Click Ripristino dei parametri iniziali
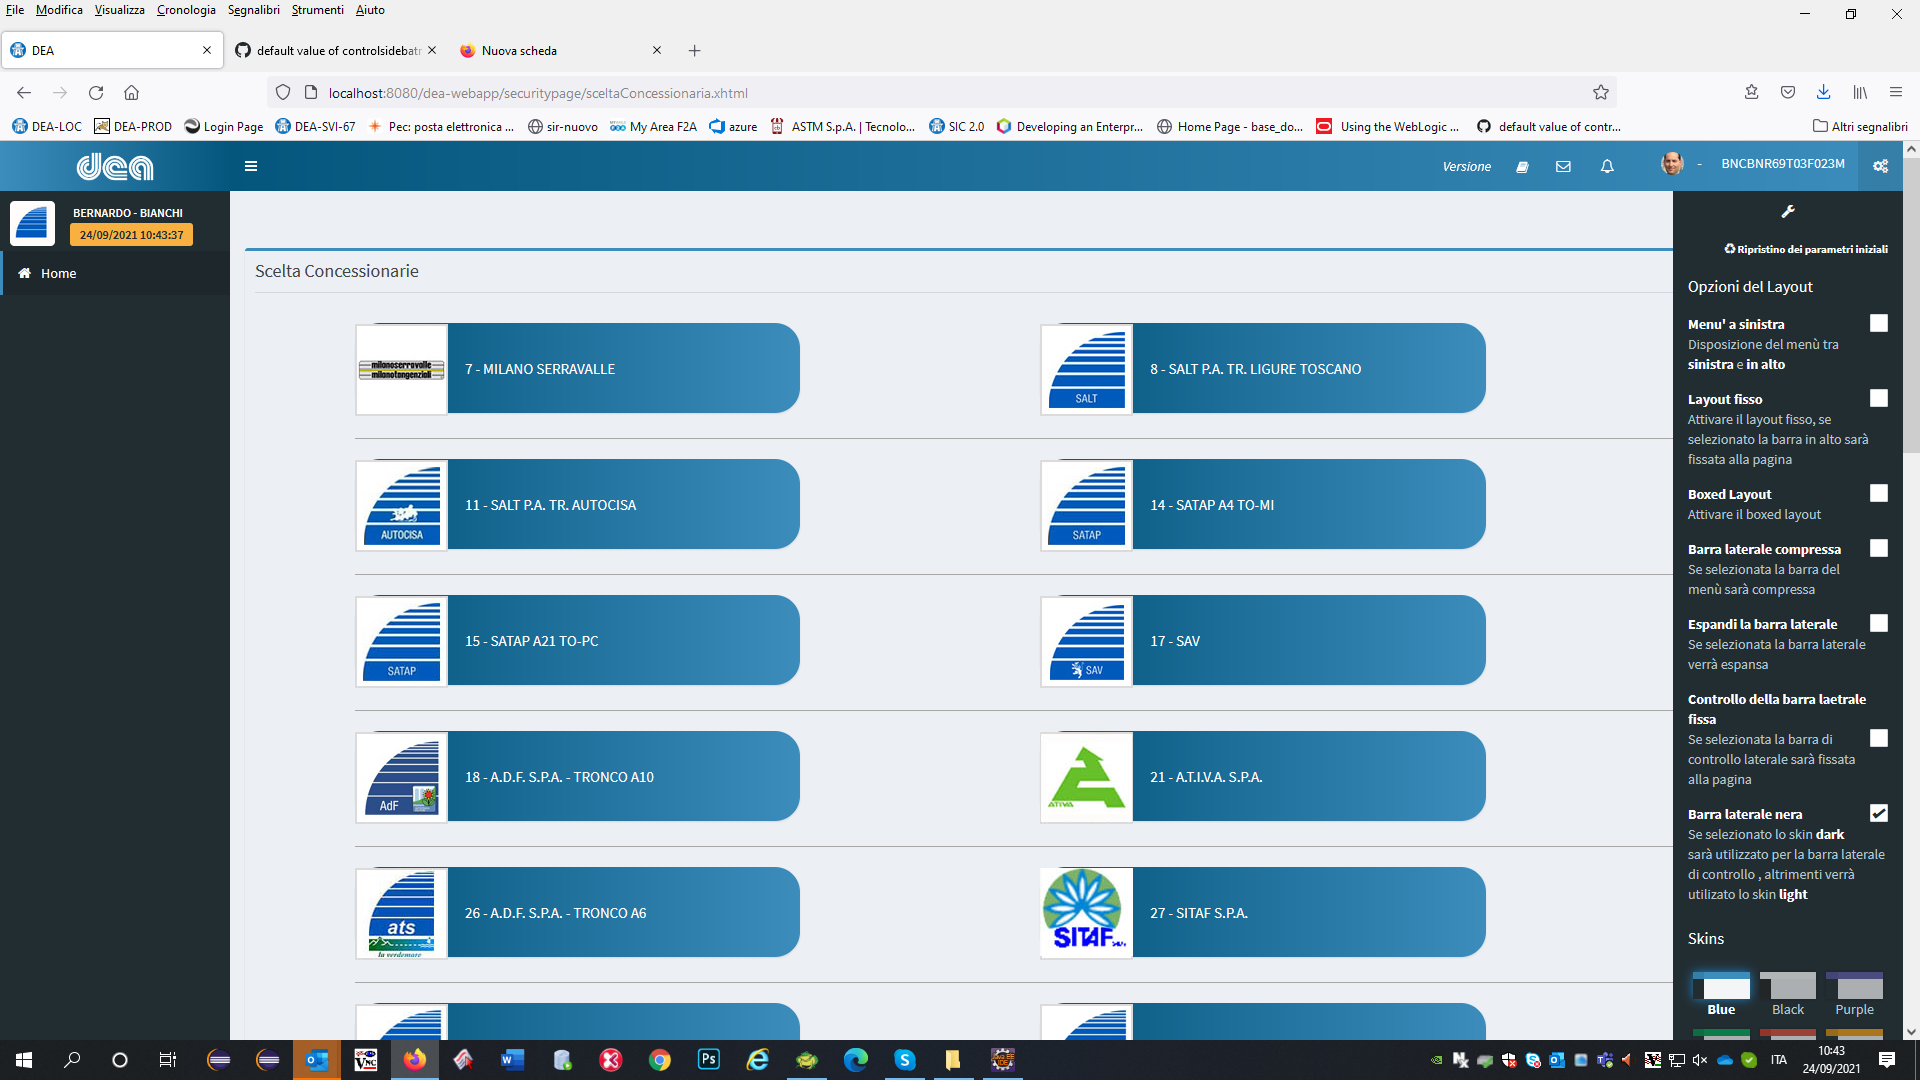The height and width of the screenshot is (1080, 1920). pyautogui.click(x=1805, y=249)
